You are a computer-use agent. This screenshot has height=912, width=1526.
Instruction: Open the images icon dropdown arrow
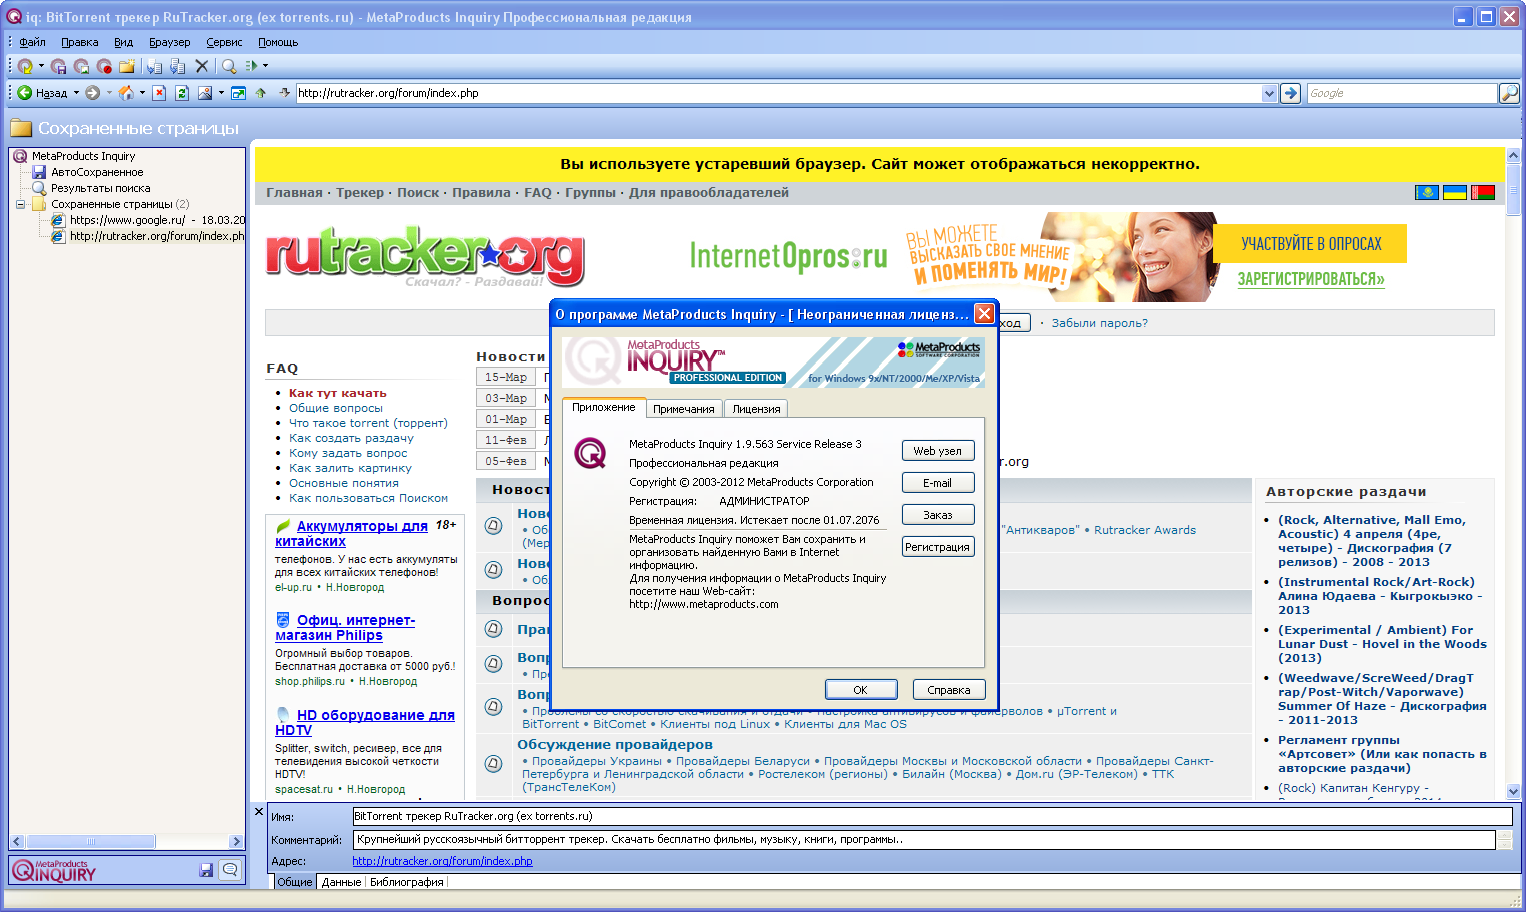point(220,93)
